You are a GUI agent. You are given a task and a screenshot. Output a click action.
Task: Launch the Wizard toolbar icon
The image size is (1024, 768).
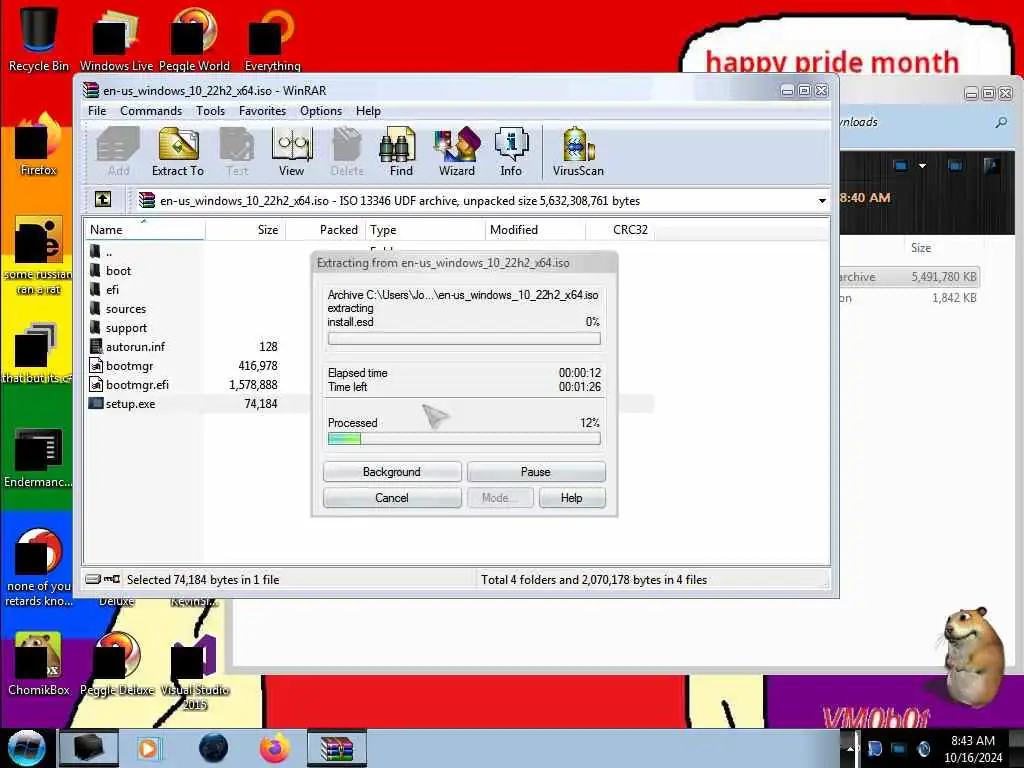(x=456, y=152)
